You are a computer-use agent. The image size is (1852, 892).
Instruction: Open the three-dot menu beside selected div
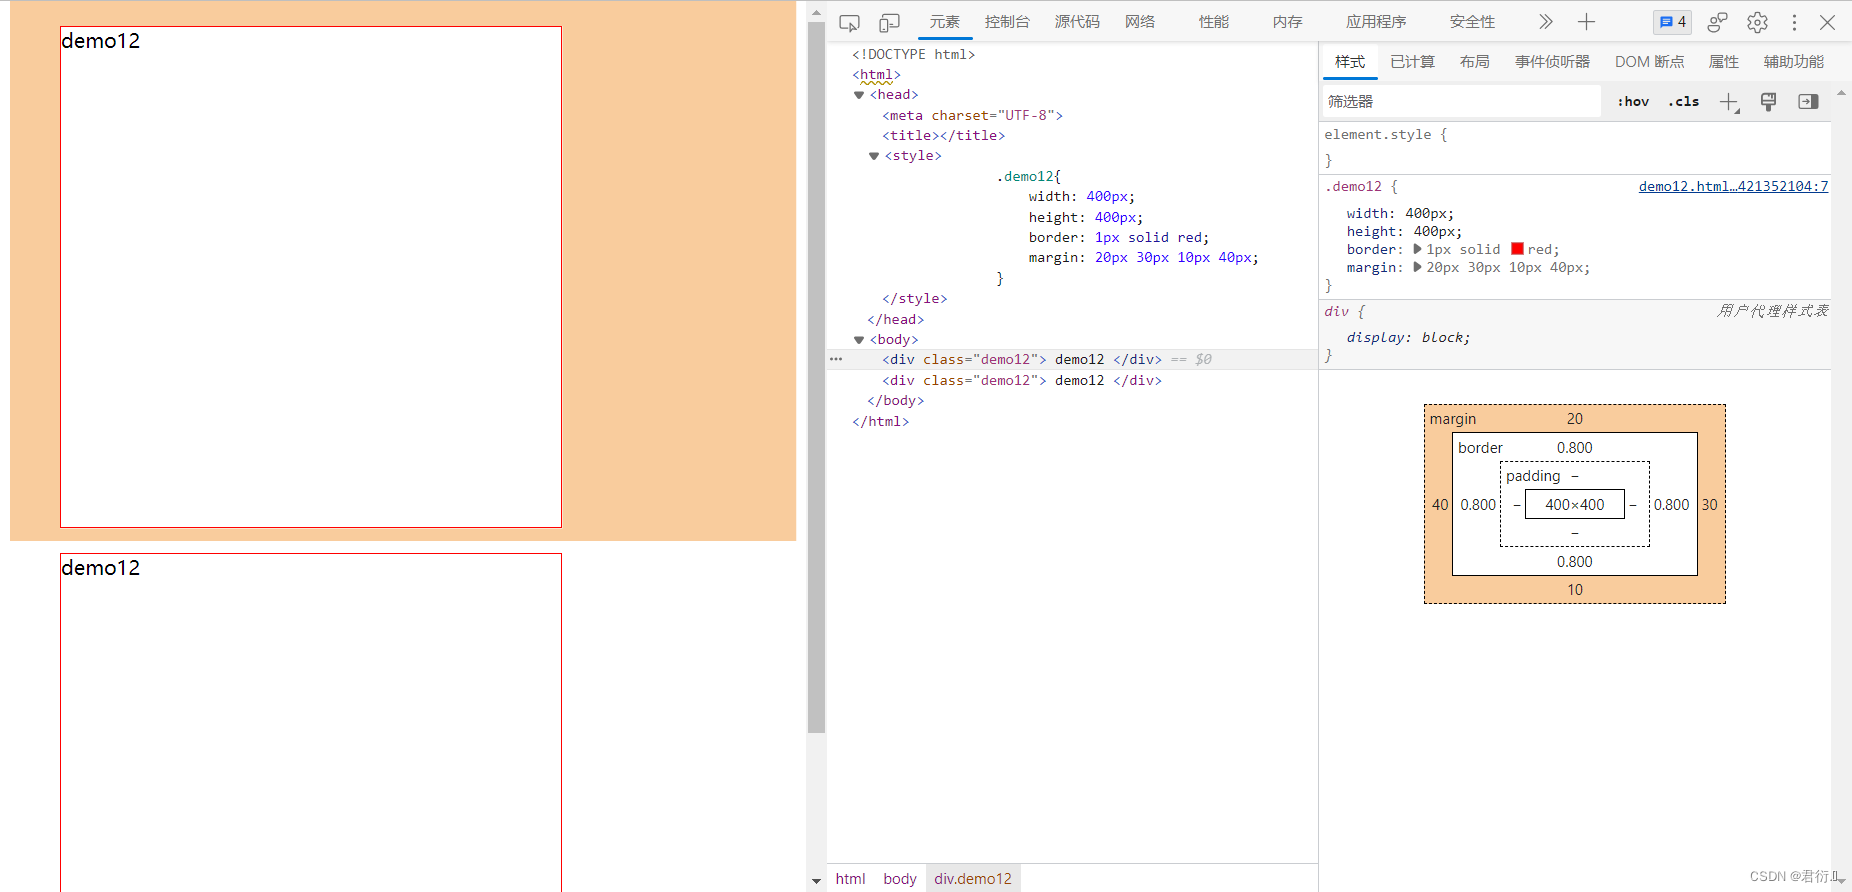click(x=836, y=359)
